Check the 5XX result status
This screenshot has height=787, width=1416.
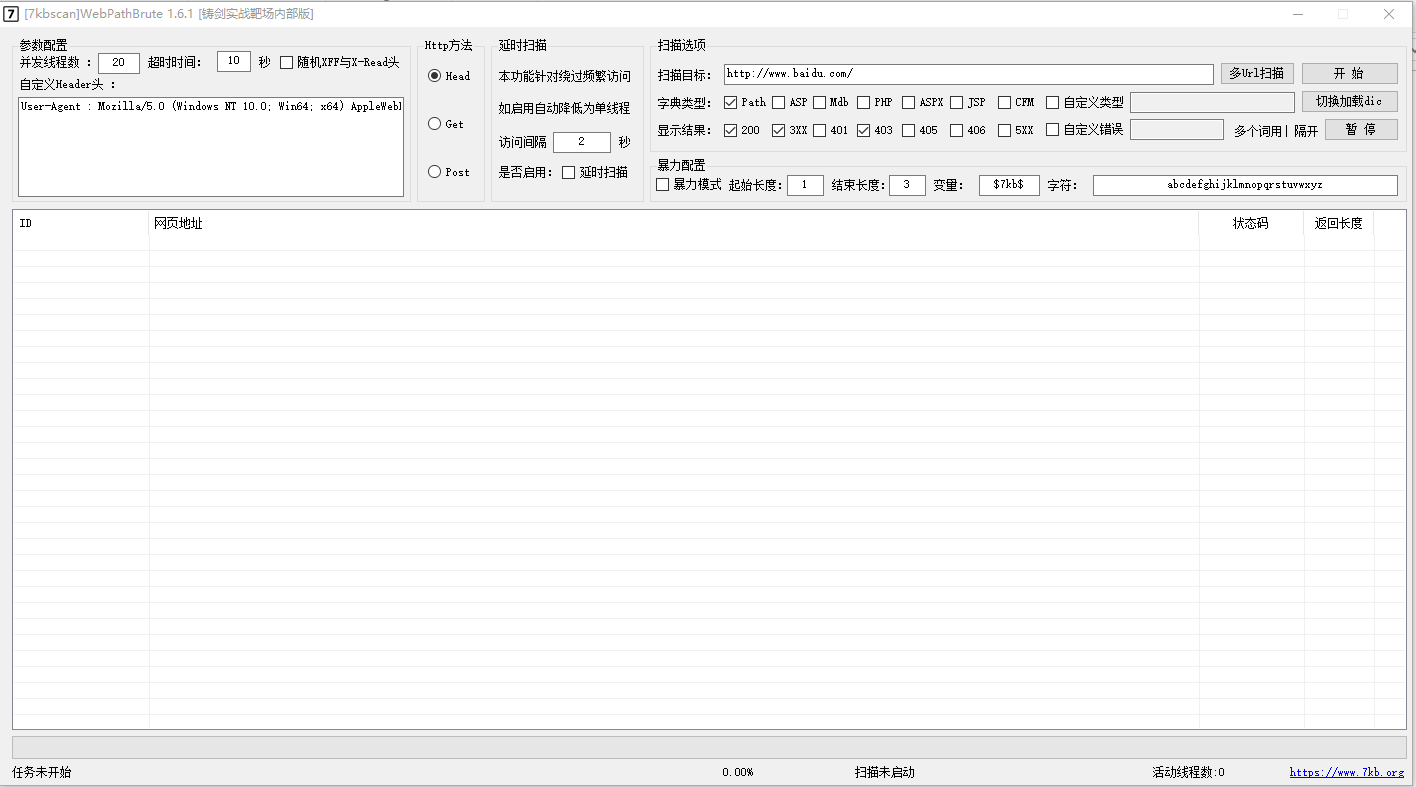pyautogui.click(x=1004, y=130)
